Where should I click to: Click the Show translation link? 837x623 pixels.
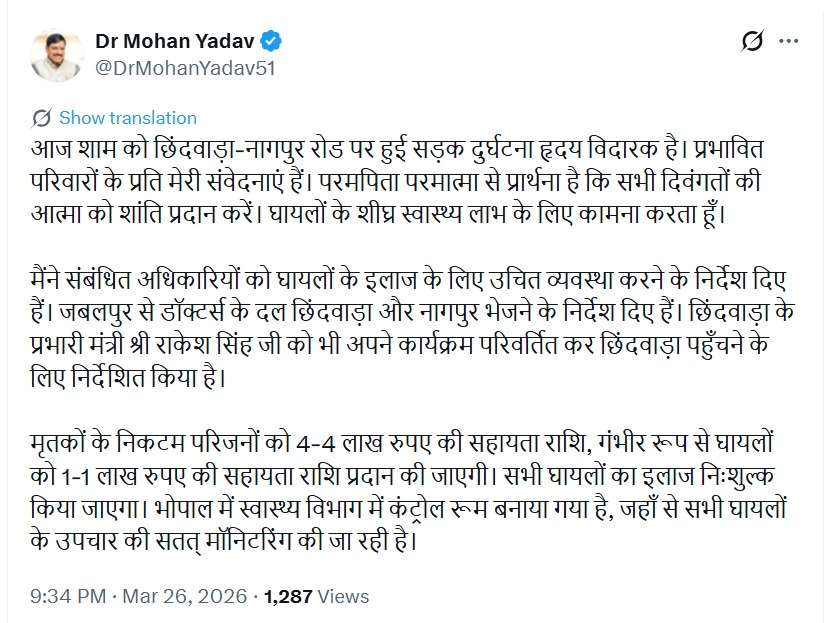[x=128, y=118]
